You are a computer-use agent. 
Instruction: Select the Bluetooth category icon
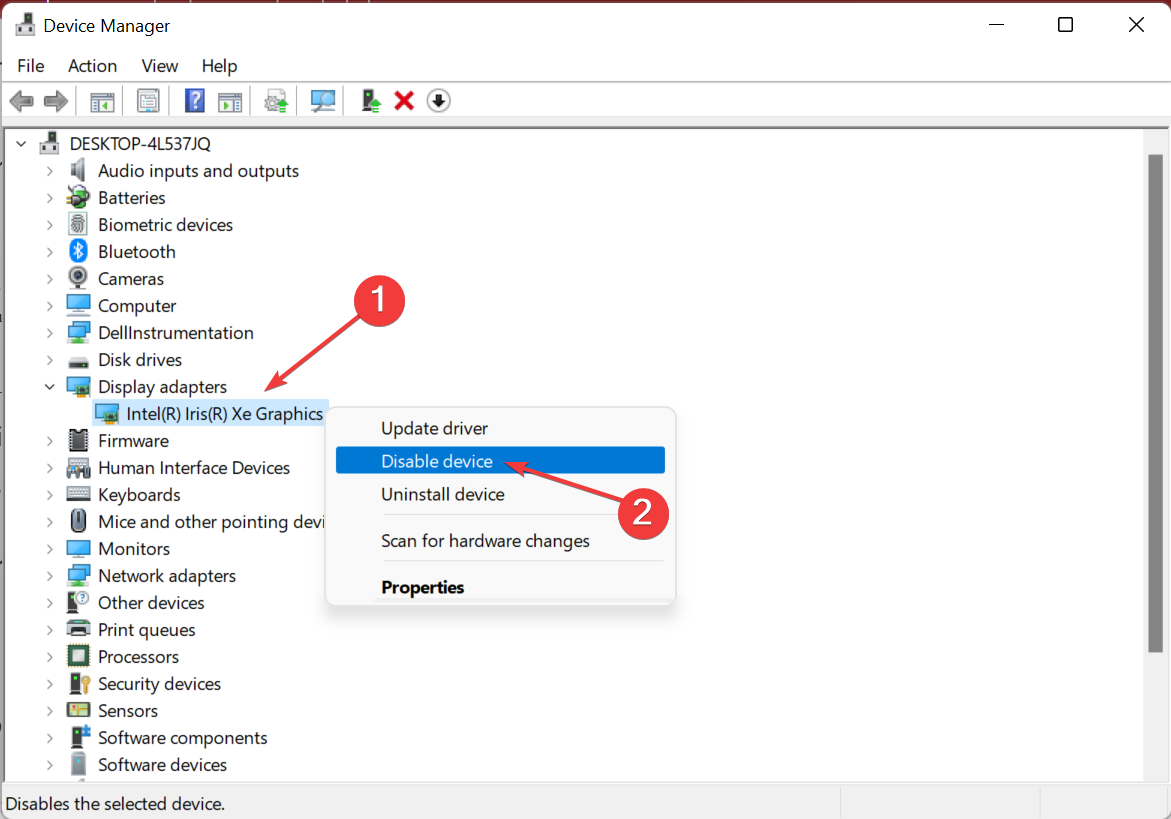[x=78, y=252]
